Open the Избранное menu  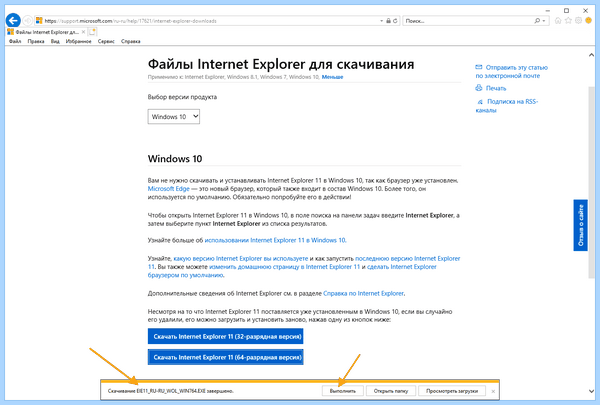click(x=78, y=41)
